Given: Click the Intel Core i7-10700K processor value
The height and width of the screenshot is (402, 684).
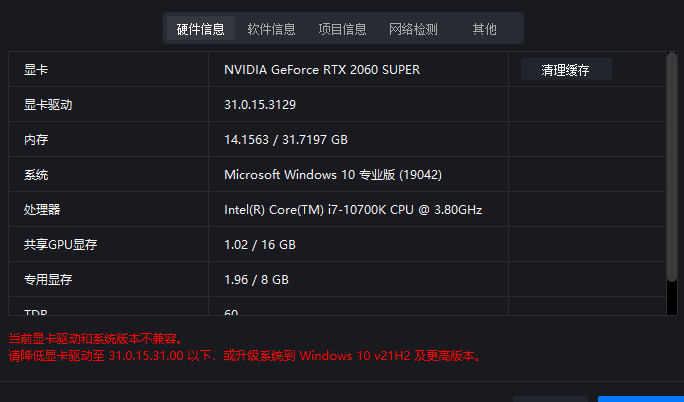Looking at the screenshot, I should (x=353, y=210).
